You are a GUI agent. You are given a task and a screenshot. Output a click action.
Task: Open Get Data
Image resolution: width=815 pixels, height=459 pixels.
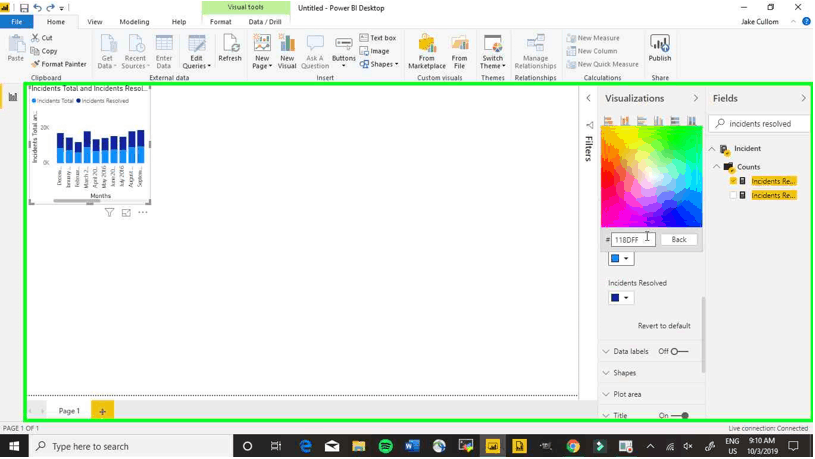[107, 51]
